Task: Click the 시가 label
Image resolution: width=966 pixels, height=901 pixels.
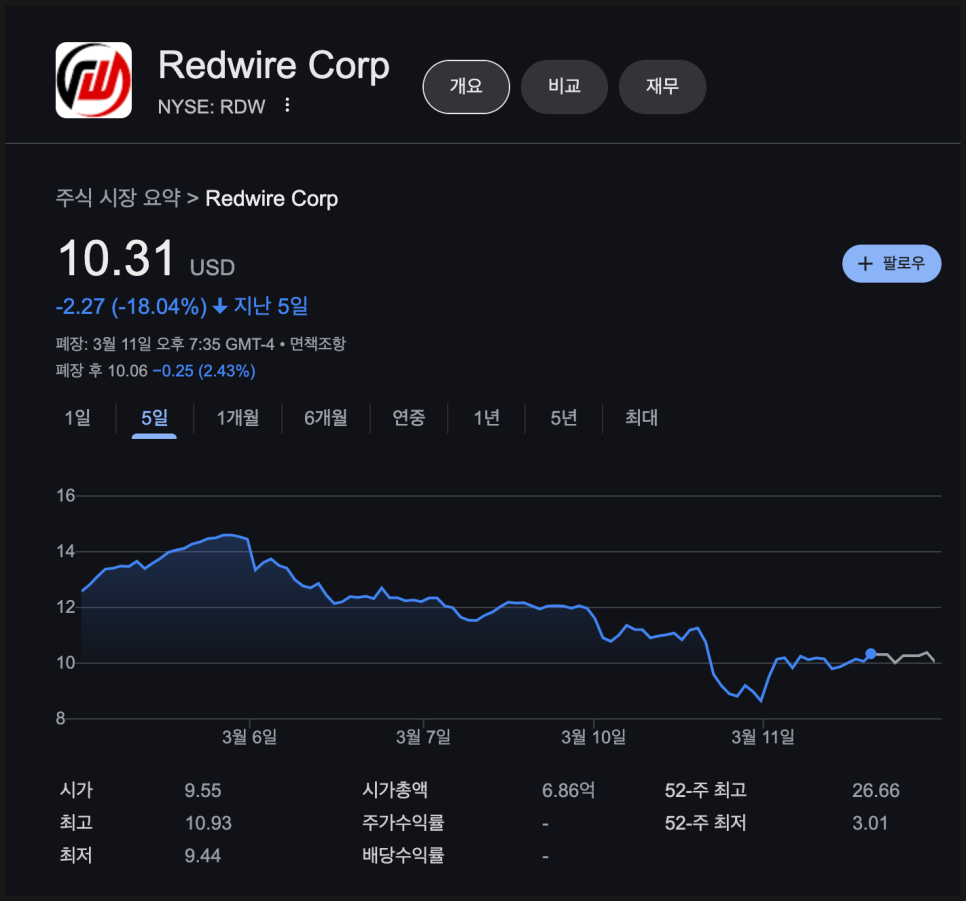Action: pyautogui.click(x=76, y=790)
